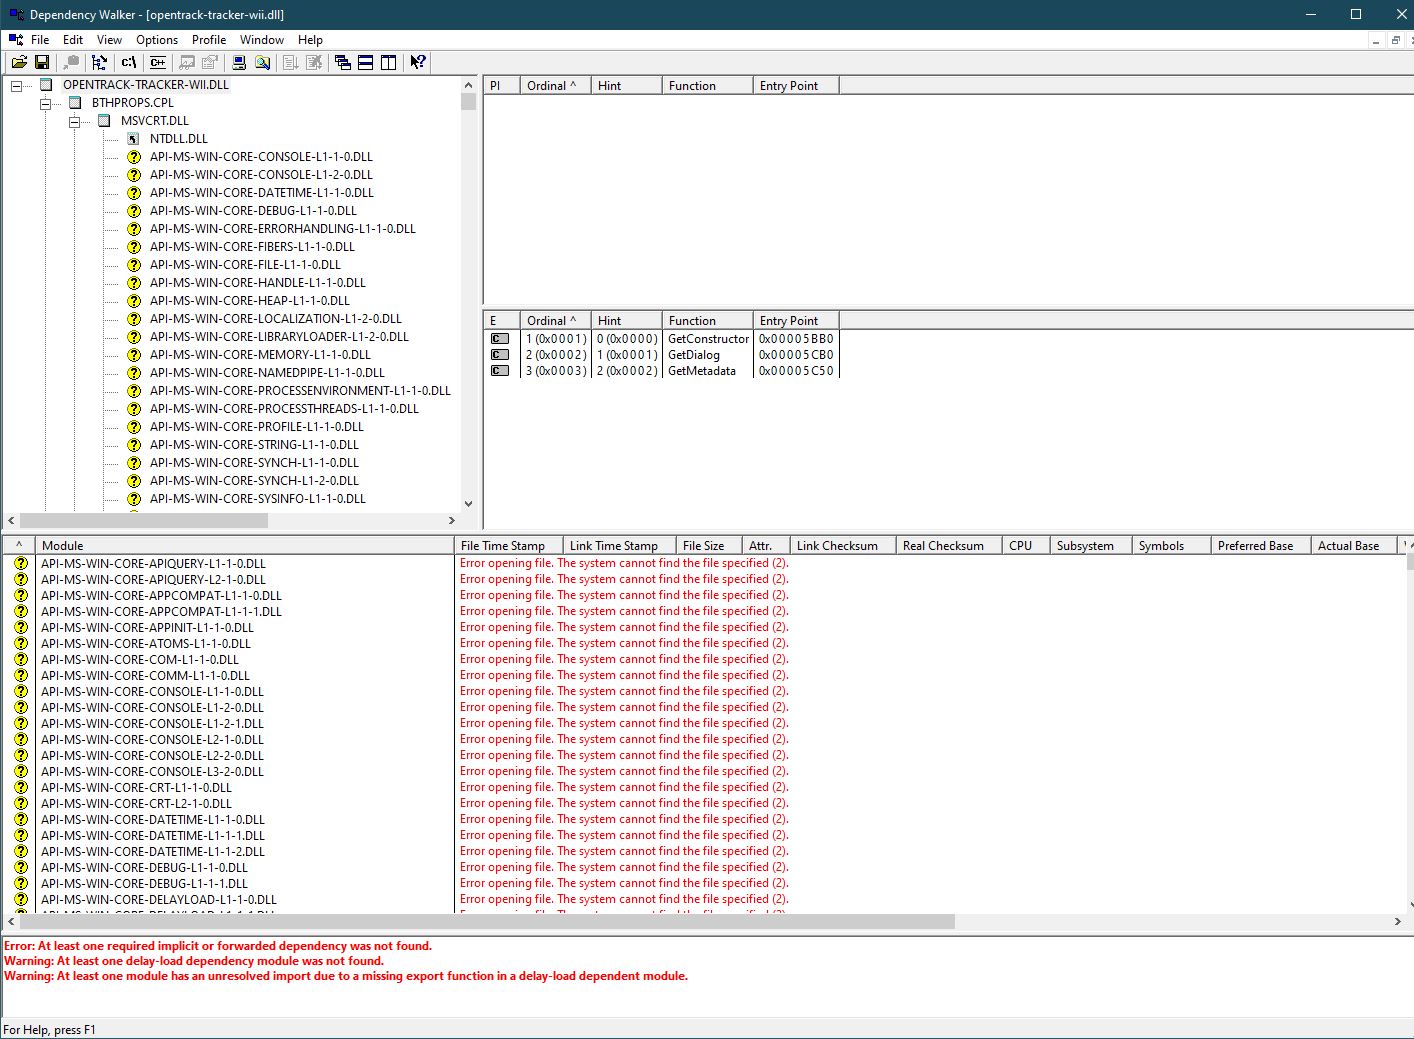Image resolution: width=1414 pixels, height=1039 pixels.
Task: Click the Cascade windows icon
Action: [x=343, y=62]
